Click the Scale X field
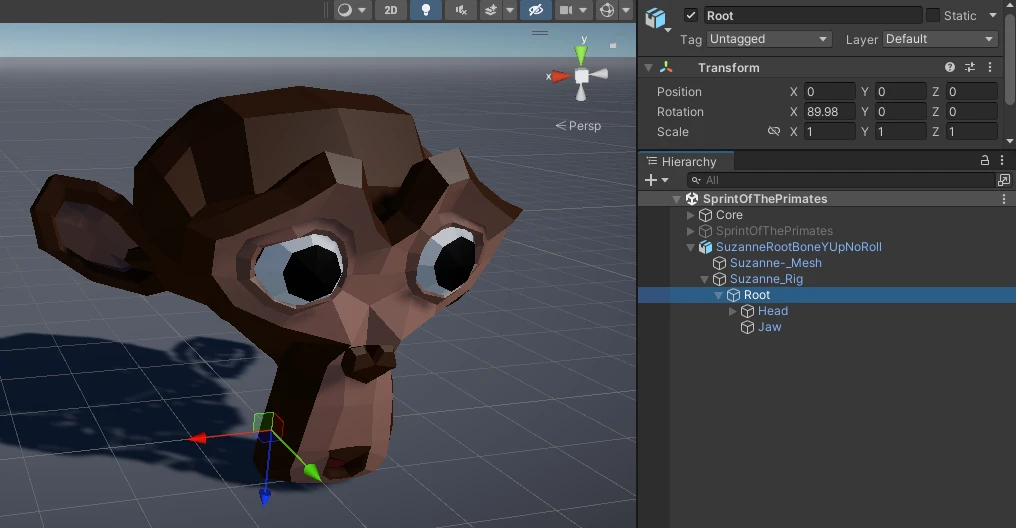 829,132
